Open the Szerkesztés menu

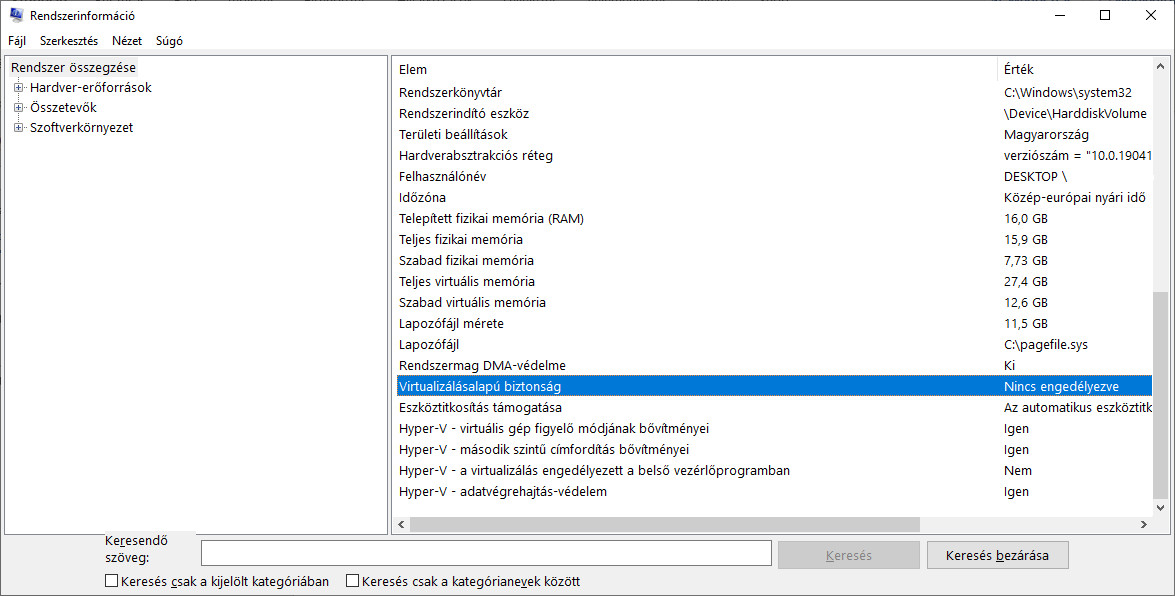[69, 40]
